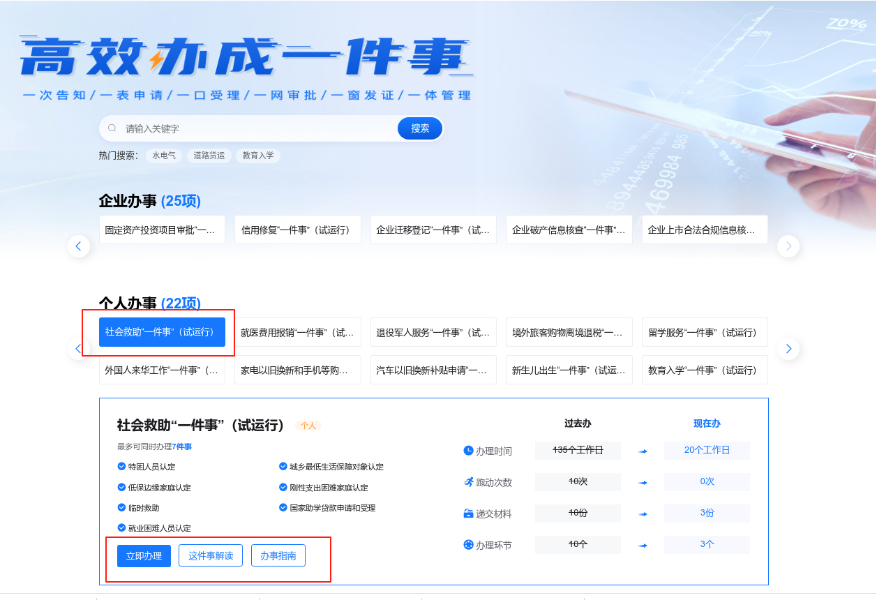Click the 这件事解读 button

(210, 556)
